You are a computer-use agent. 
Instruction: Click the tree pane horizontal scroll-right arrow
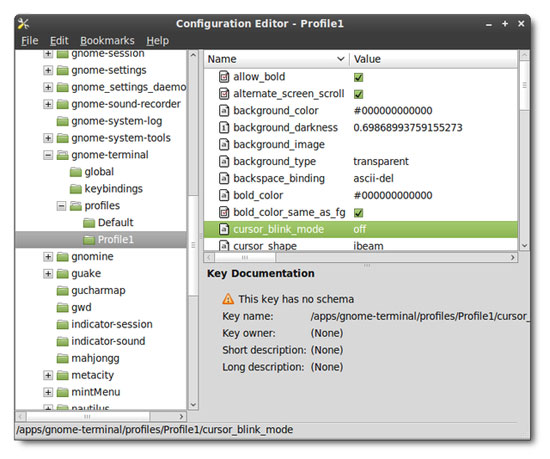click(x=181, y=417)
